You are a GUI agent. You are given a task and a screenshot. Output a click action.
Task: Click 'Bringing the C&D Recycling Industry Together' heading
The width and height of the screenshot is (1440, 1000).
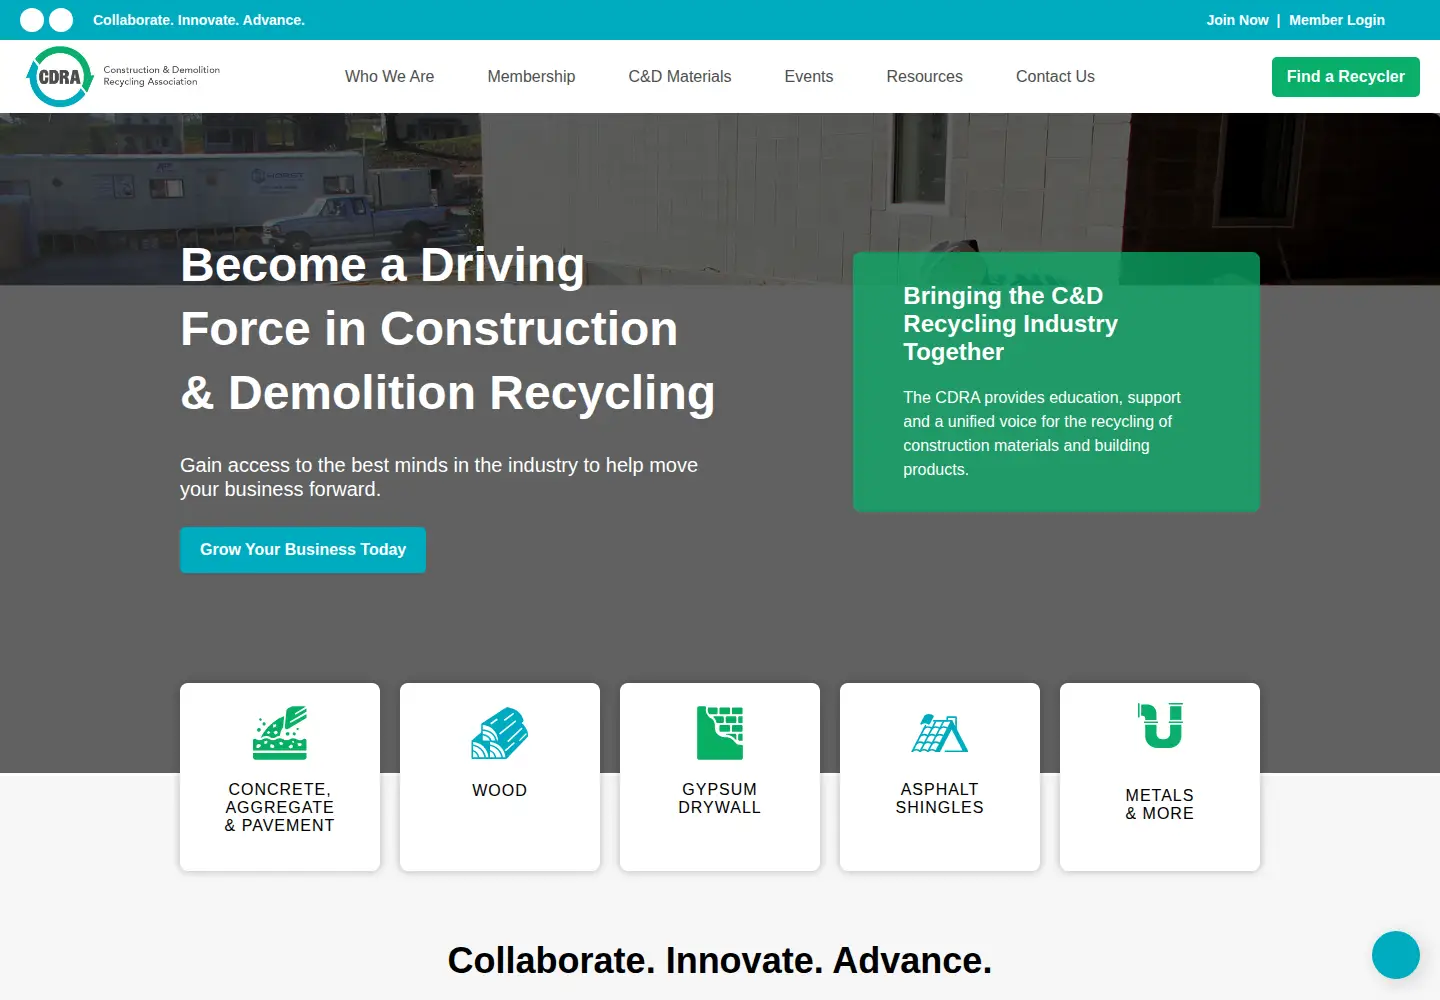pos(1010,324)
